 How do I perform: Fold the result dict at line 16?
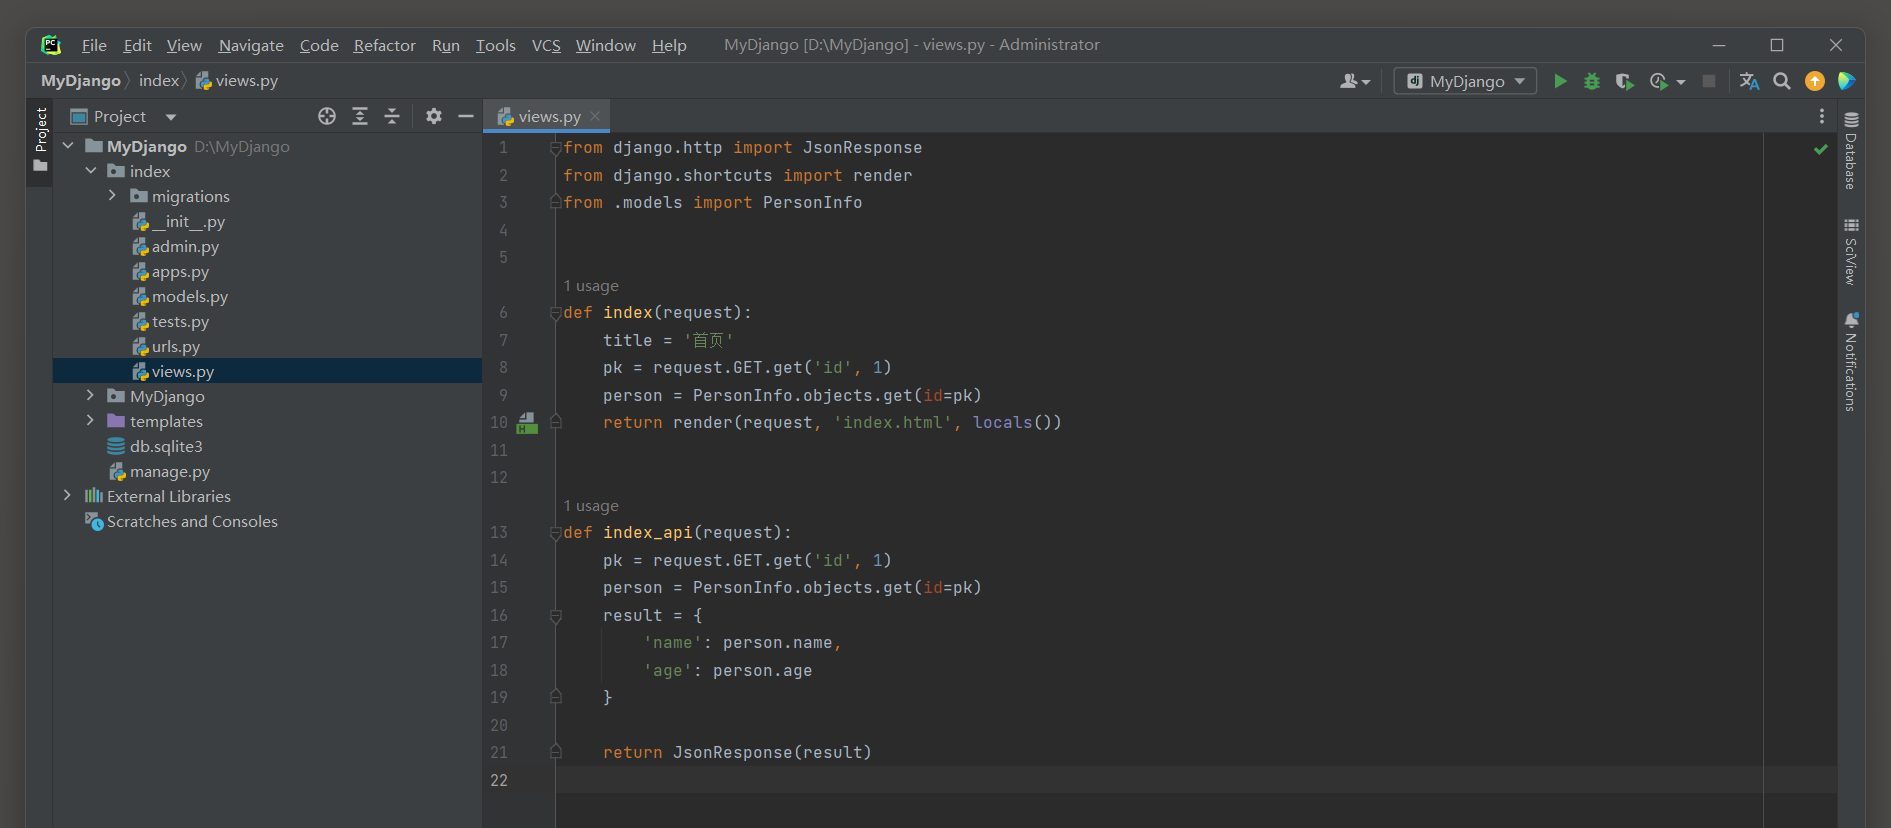pos(556,616)
